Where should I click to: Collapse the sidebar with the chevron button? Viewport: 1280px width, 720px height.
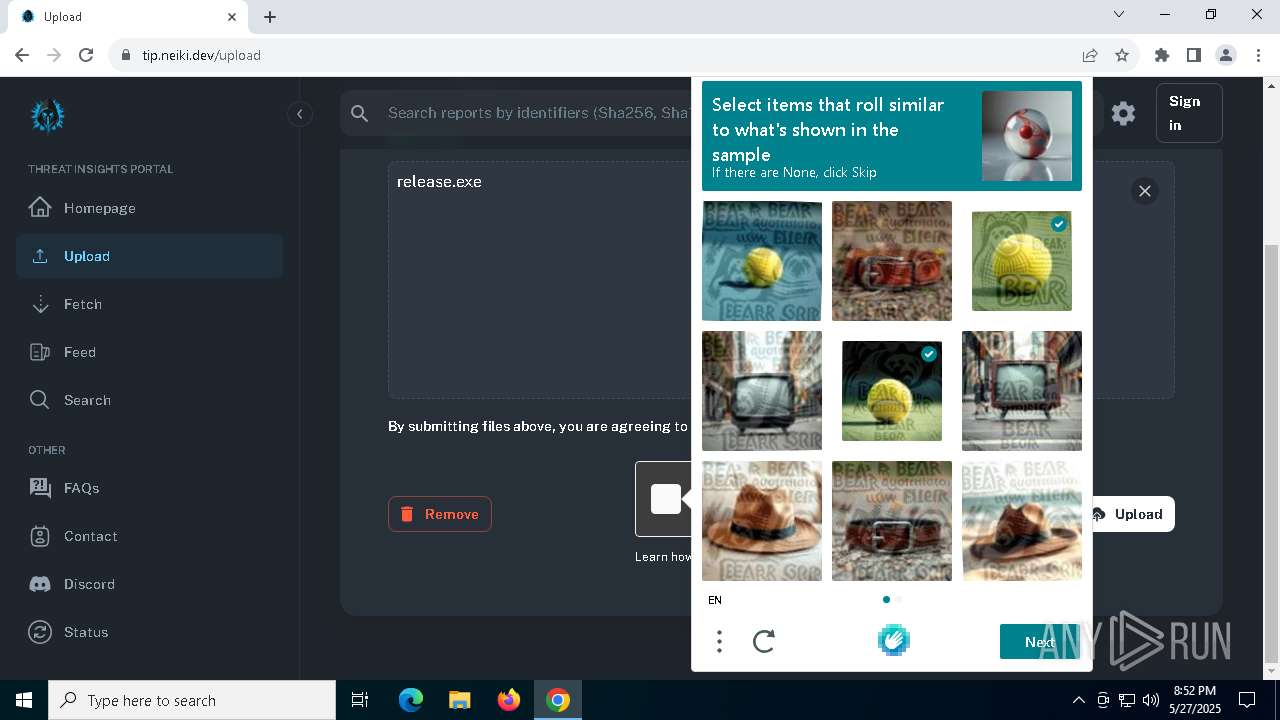pyautogui.click(x=300, y=114)
